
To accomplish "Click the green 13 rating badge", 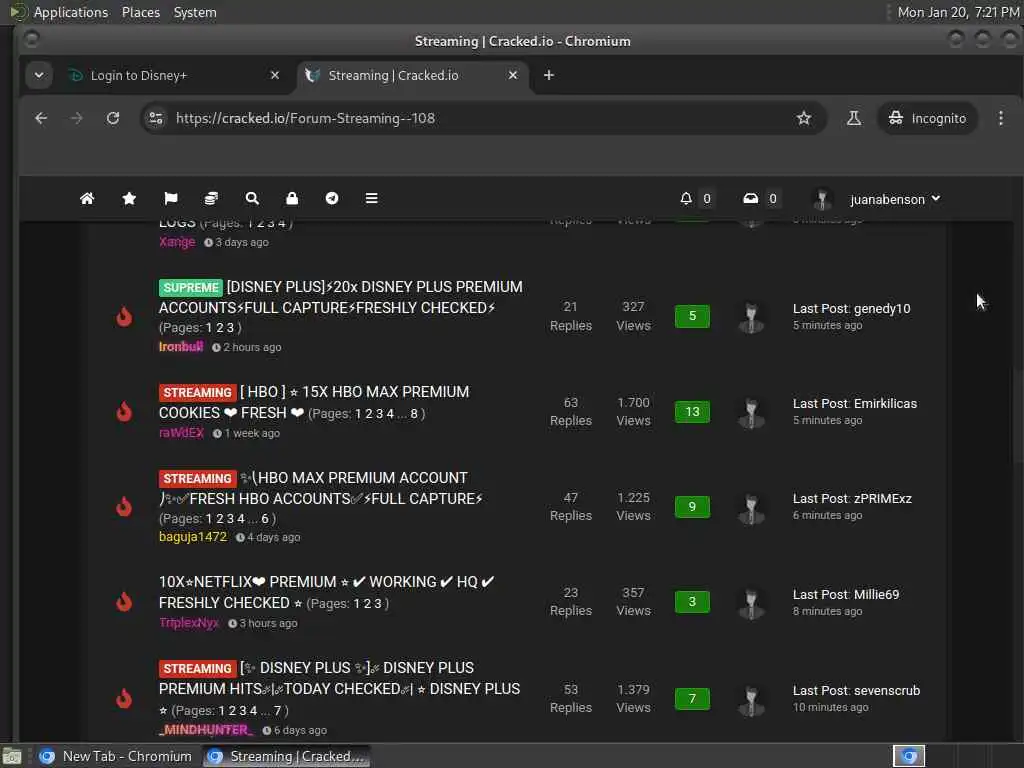I will coord(692,411).
